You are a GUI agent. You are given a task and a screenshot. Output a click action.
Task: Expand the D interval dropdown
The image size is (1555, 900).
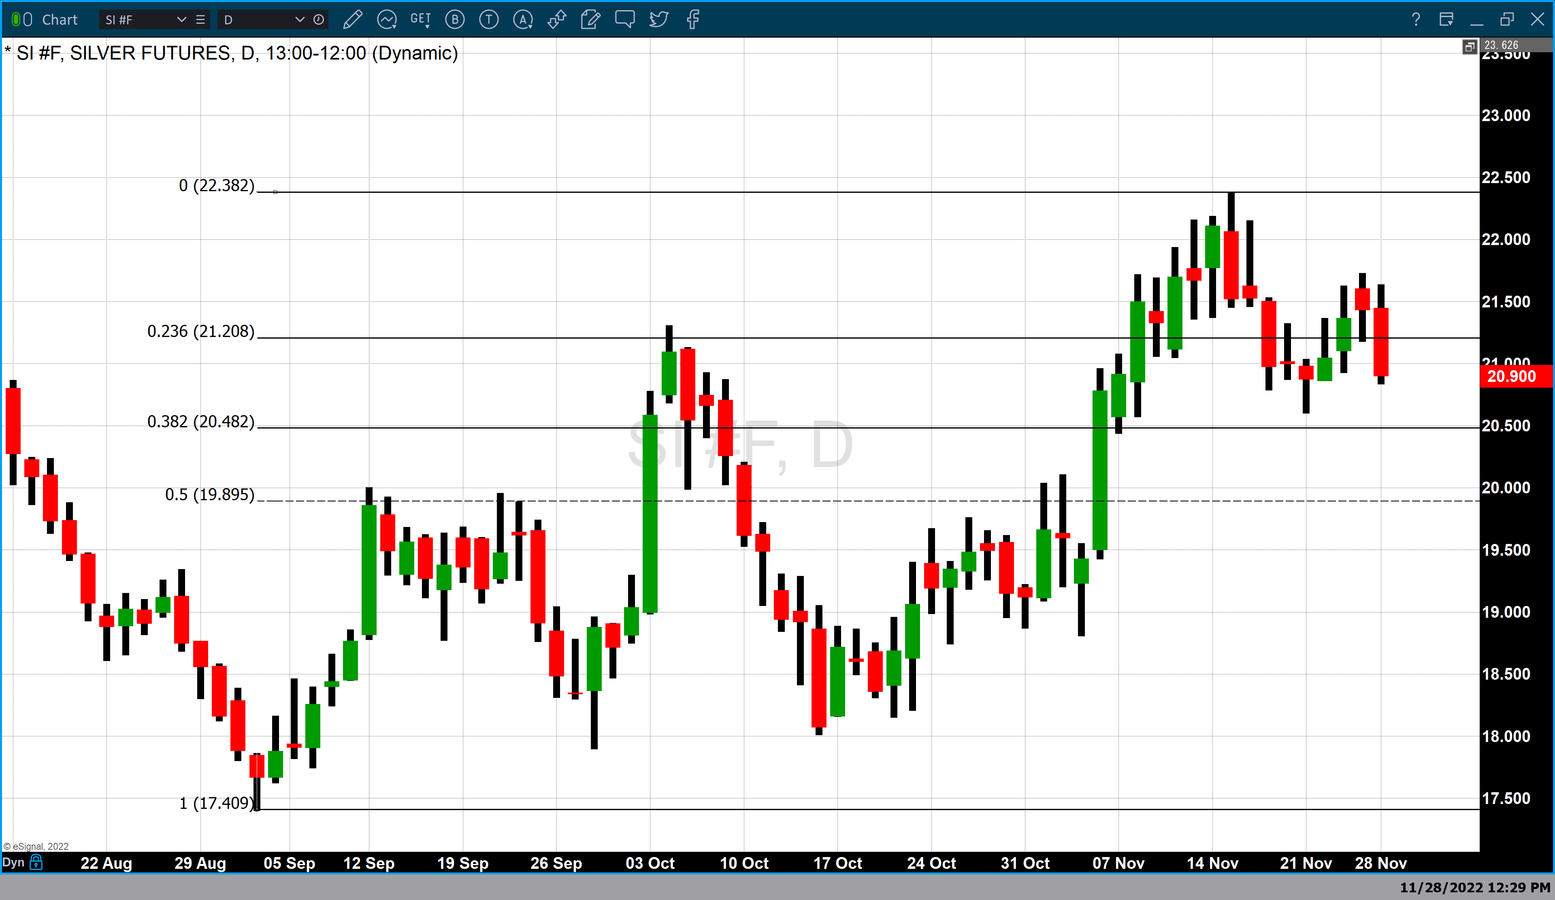coord(299,19)
